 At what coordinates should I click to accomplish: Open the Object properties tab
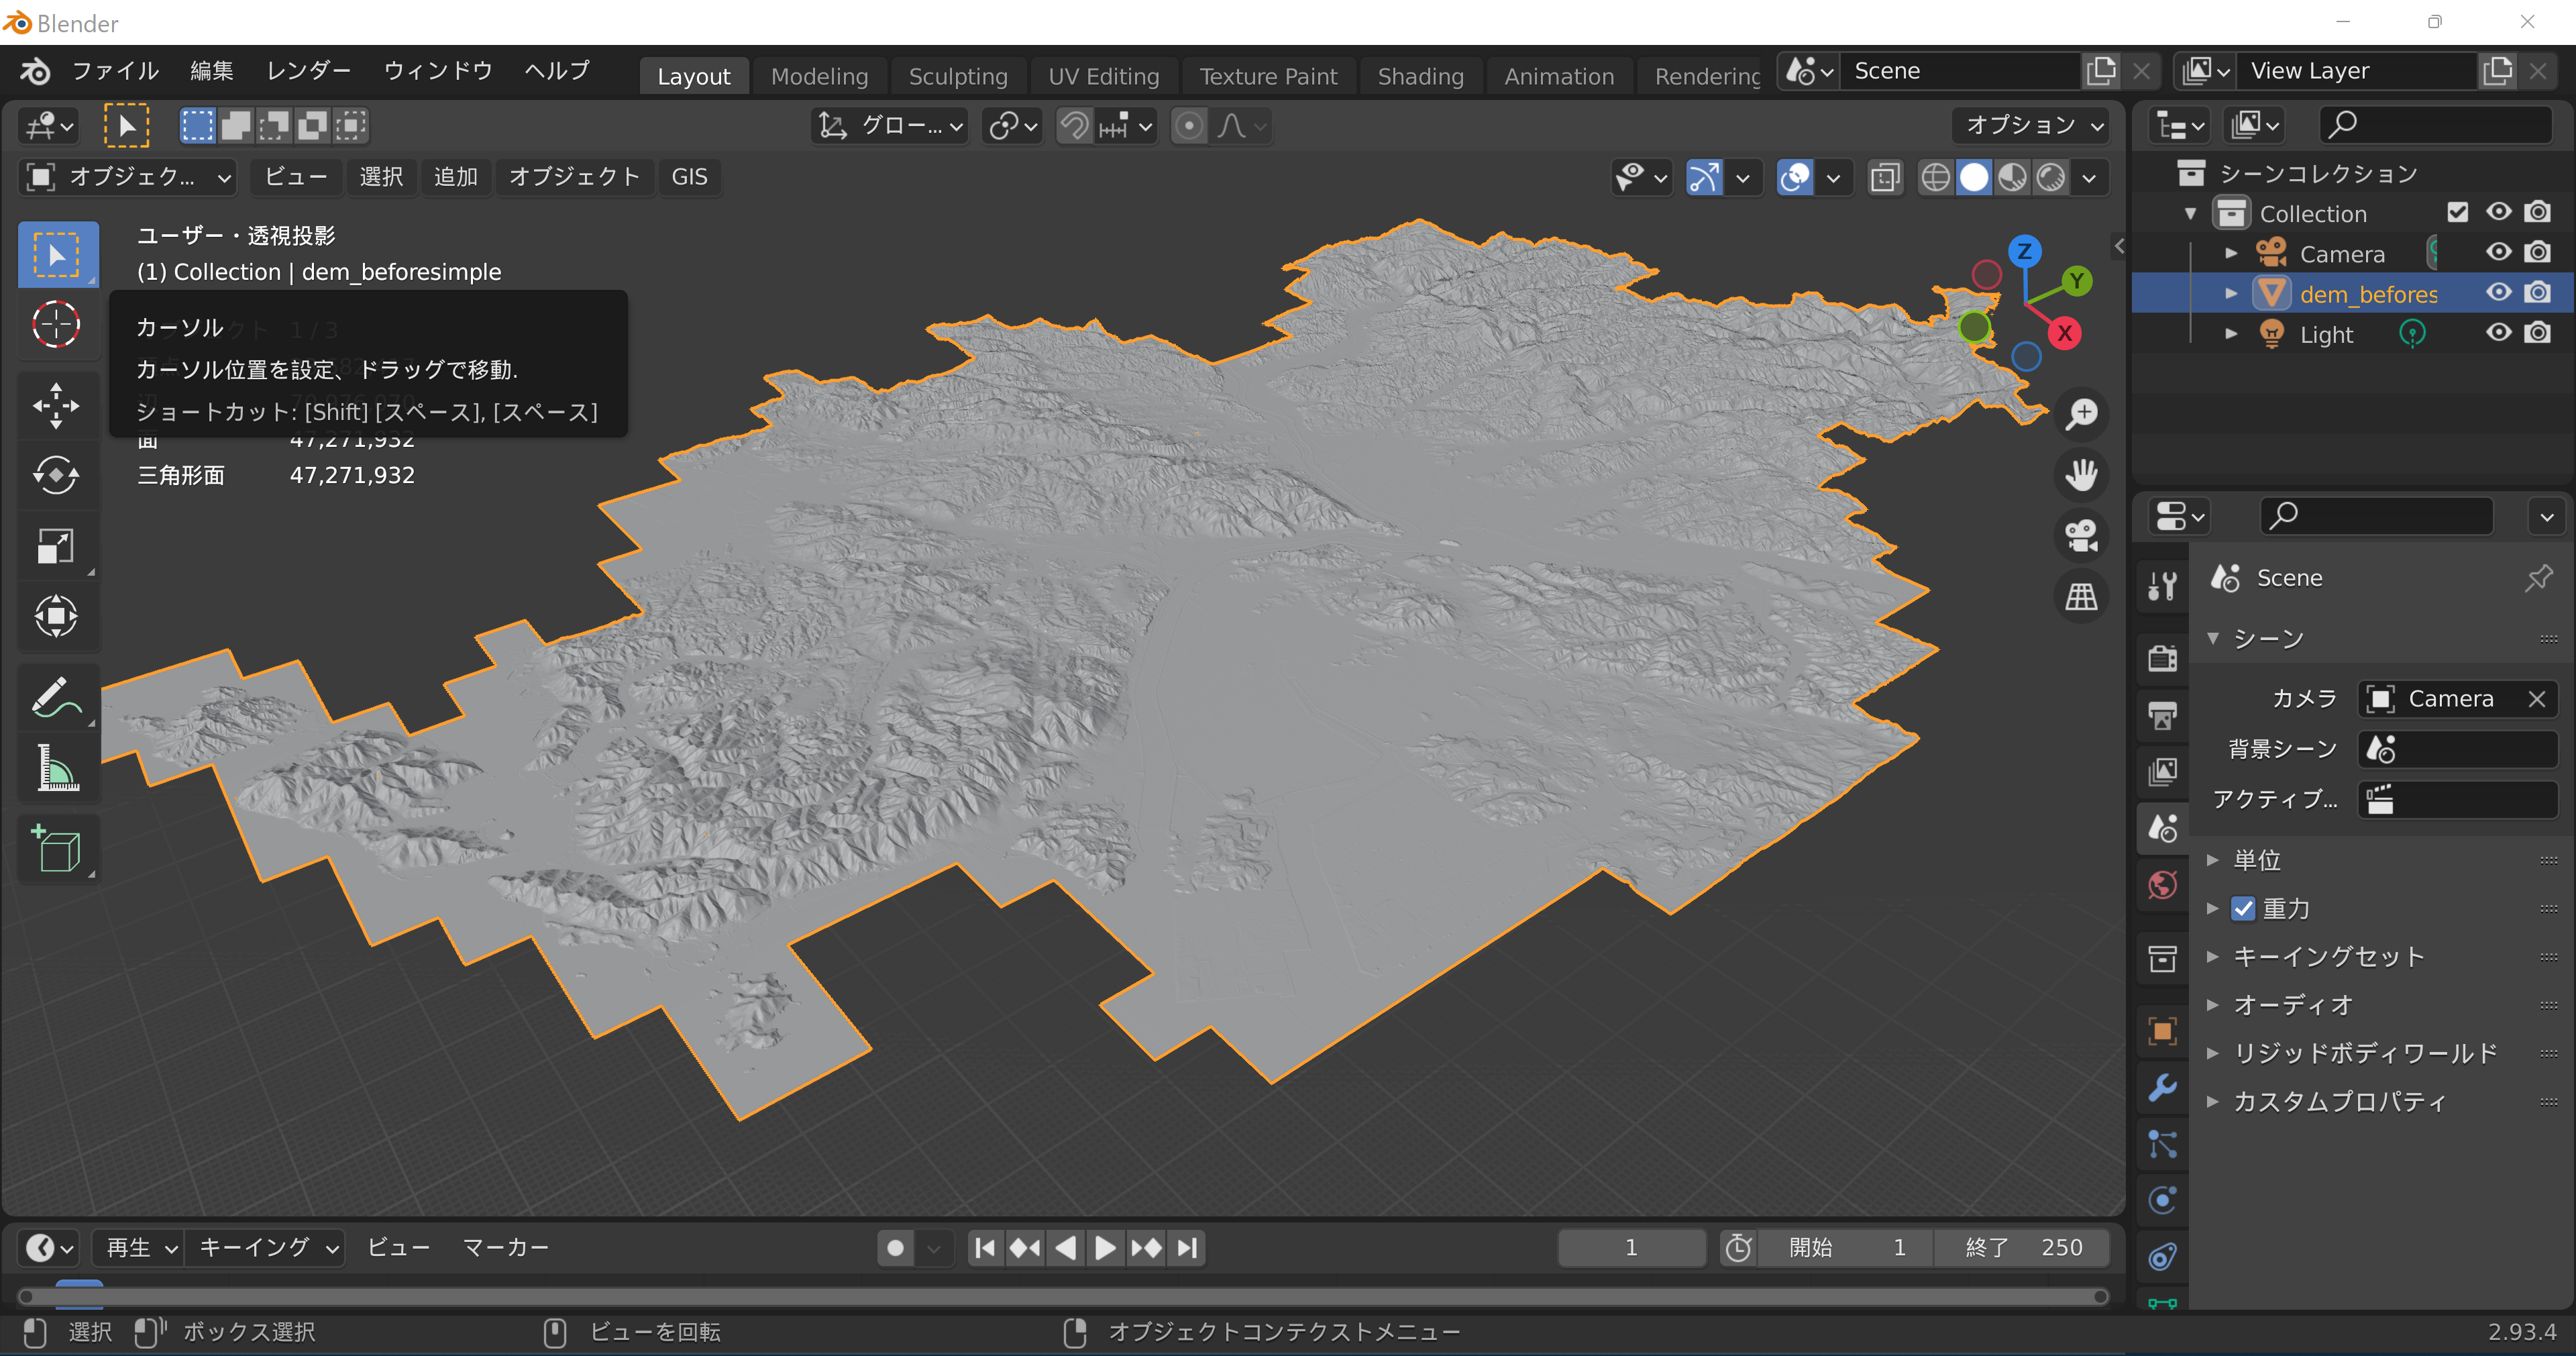[x=2162, y=1031]
